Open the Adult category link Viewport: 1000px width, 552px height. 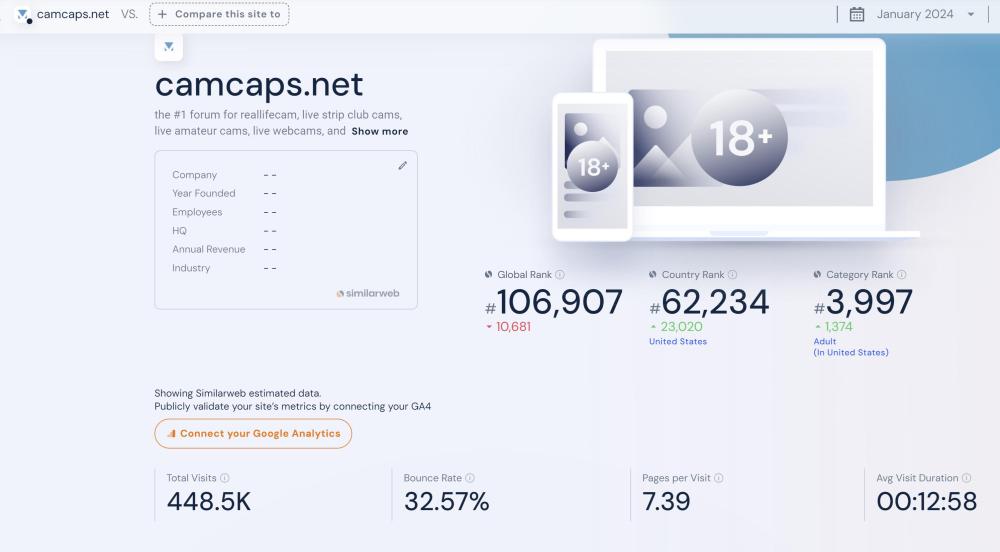(x=825, y=342)
